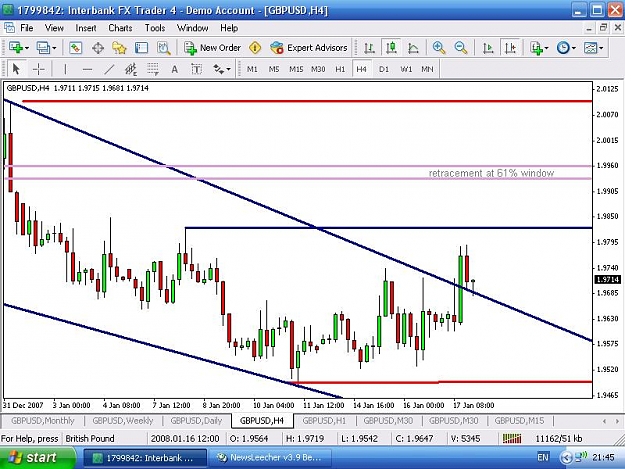Open the Periods clock icon
625x469 pixels.
pos(563,48)
